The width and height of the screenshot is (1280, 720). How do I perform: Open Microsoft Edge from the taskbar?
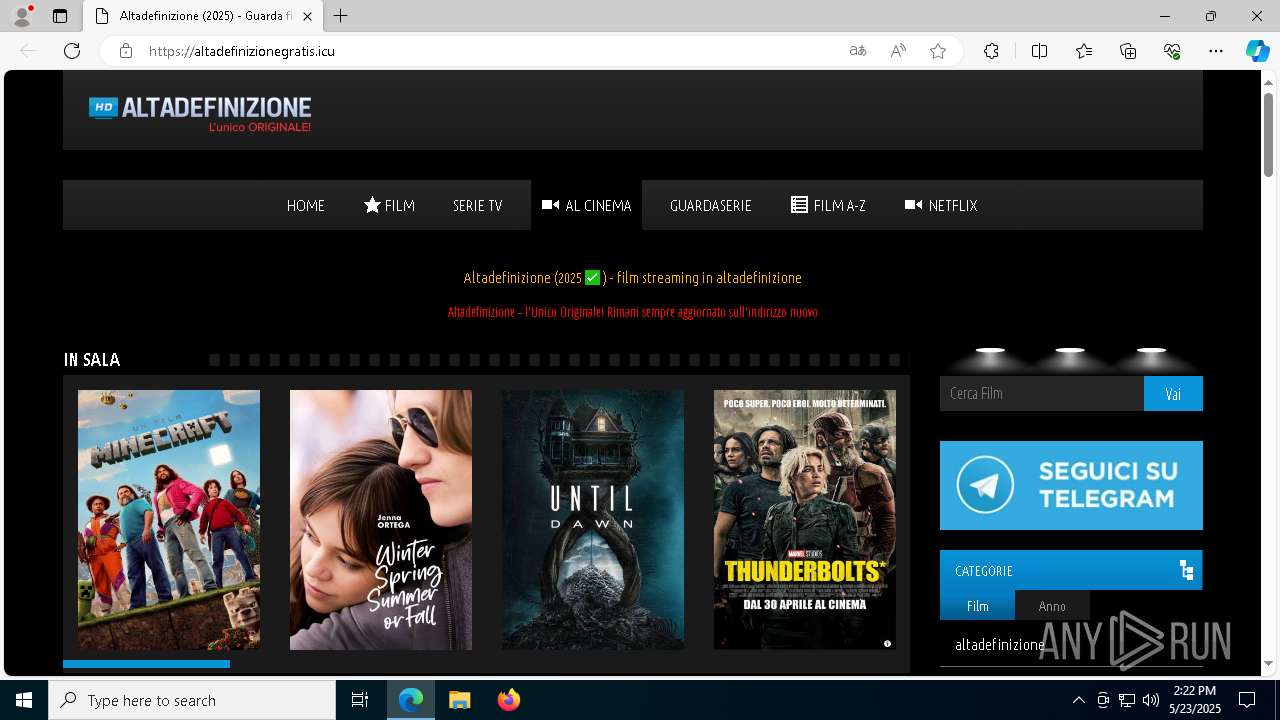[411, 700]
